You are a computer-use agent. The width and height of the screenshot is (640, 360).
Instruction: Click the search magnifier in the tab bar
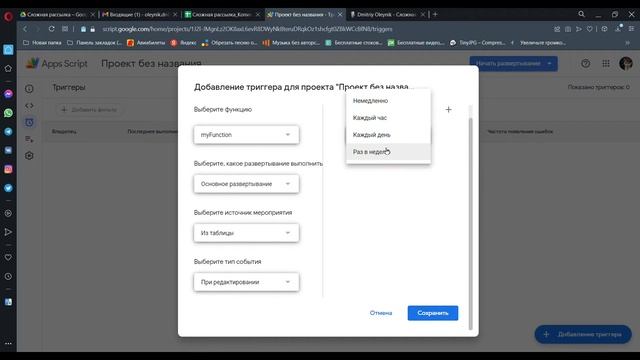[x=581, y=14]
